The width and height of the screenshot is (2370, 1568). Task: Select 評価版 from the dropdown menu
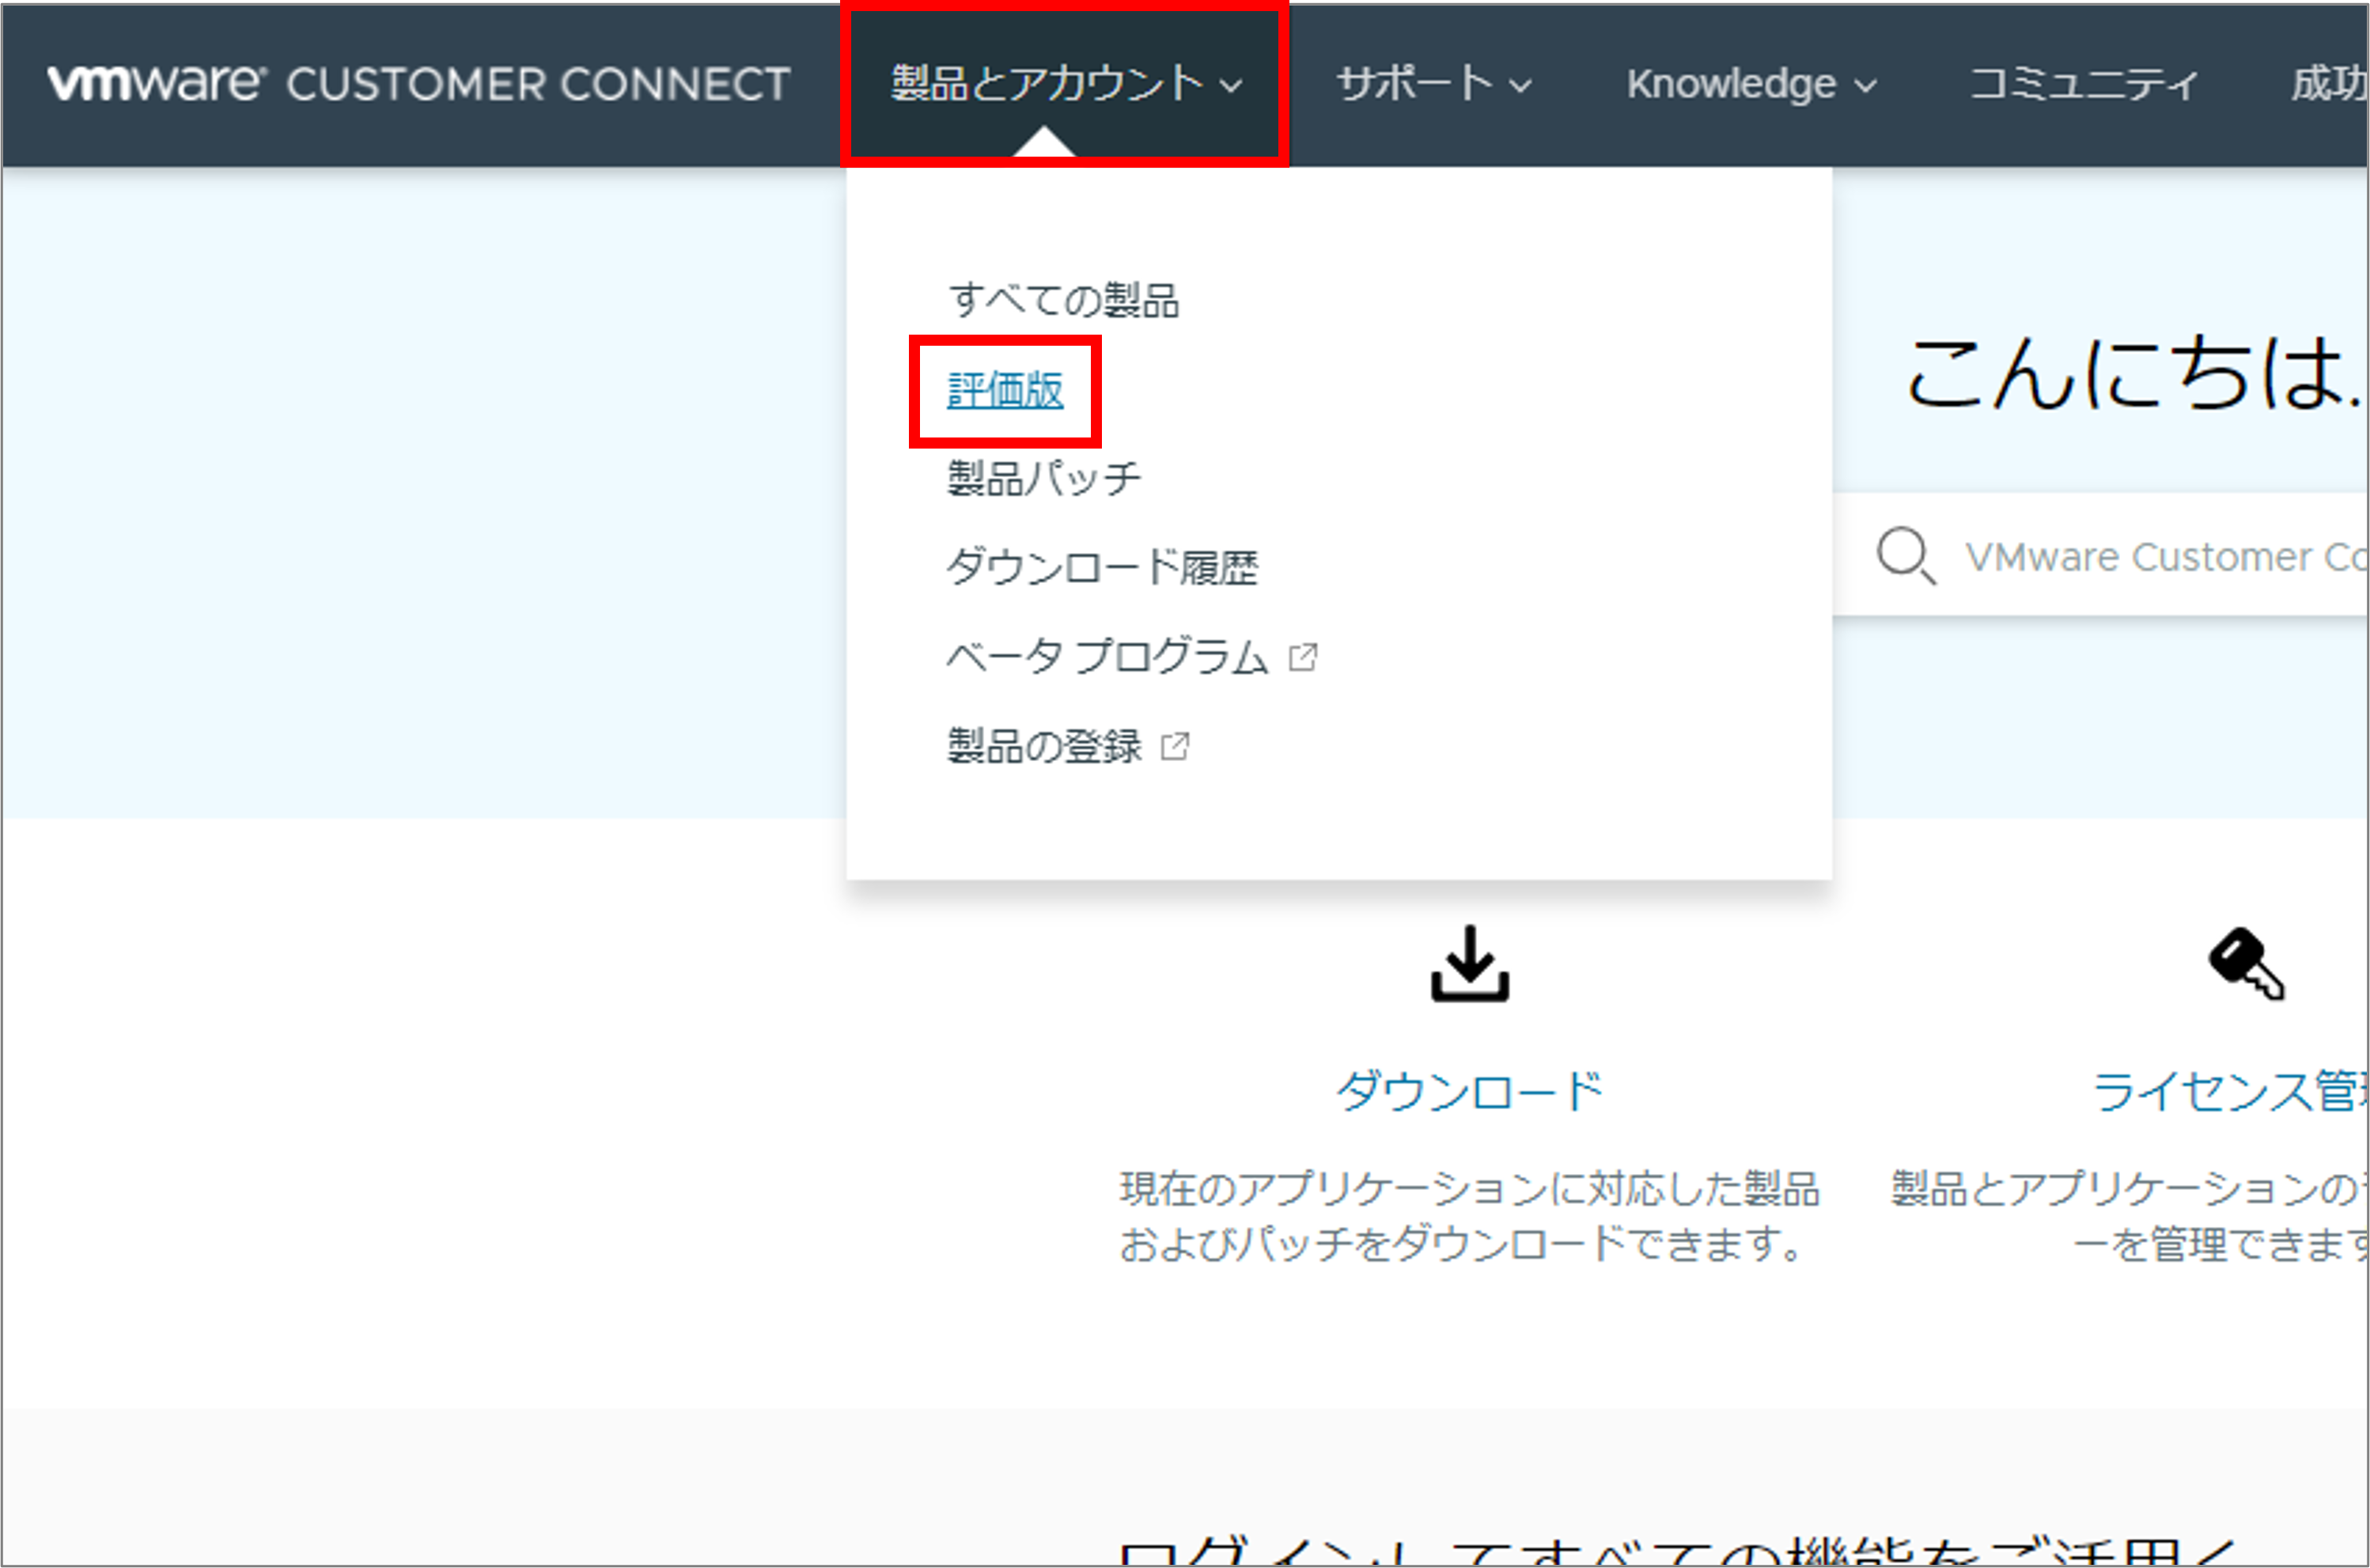(x=1005, y=390)
